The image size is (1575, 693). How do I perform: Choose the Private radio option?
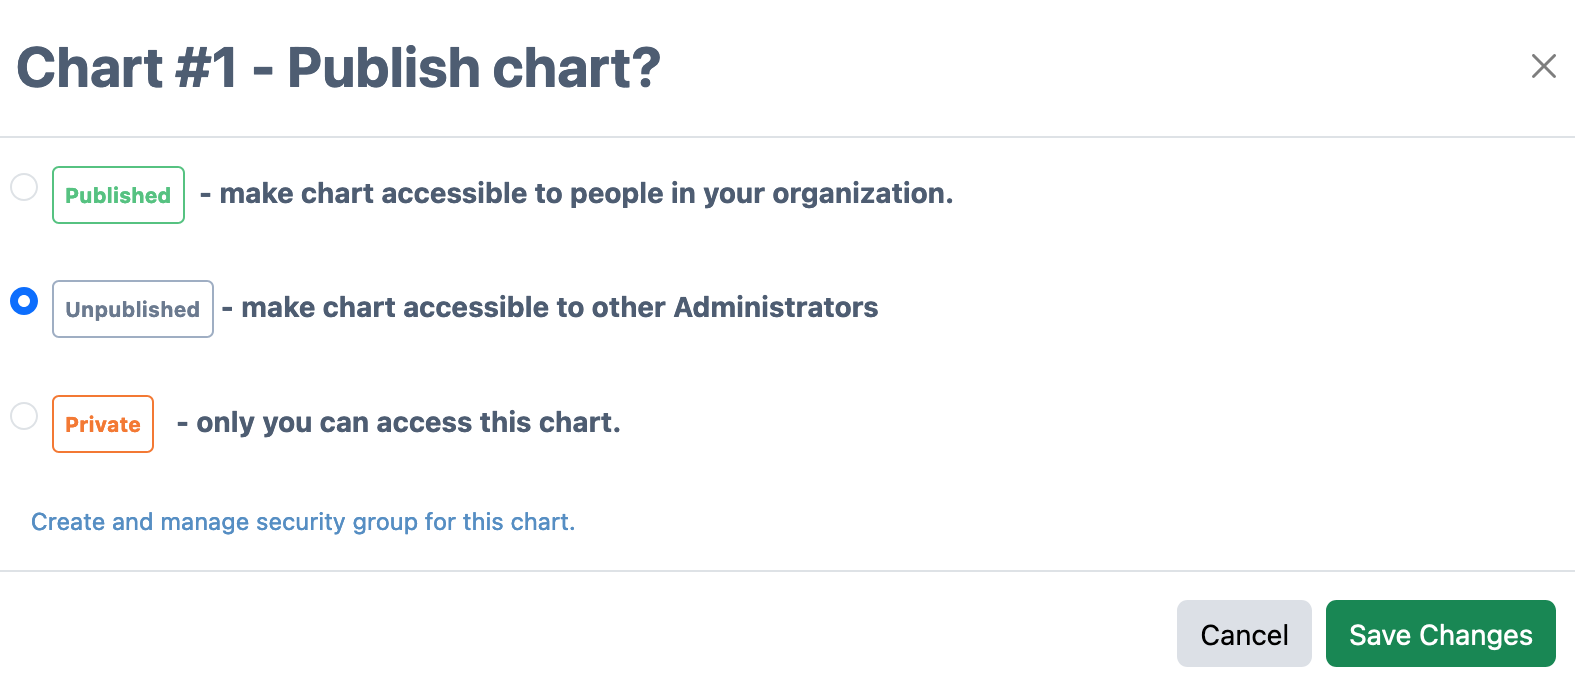(24, 416)
